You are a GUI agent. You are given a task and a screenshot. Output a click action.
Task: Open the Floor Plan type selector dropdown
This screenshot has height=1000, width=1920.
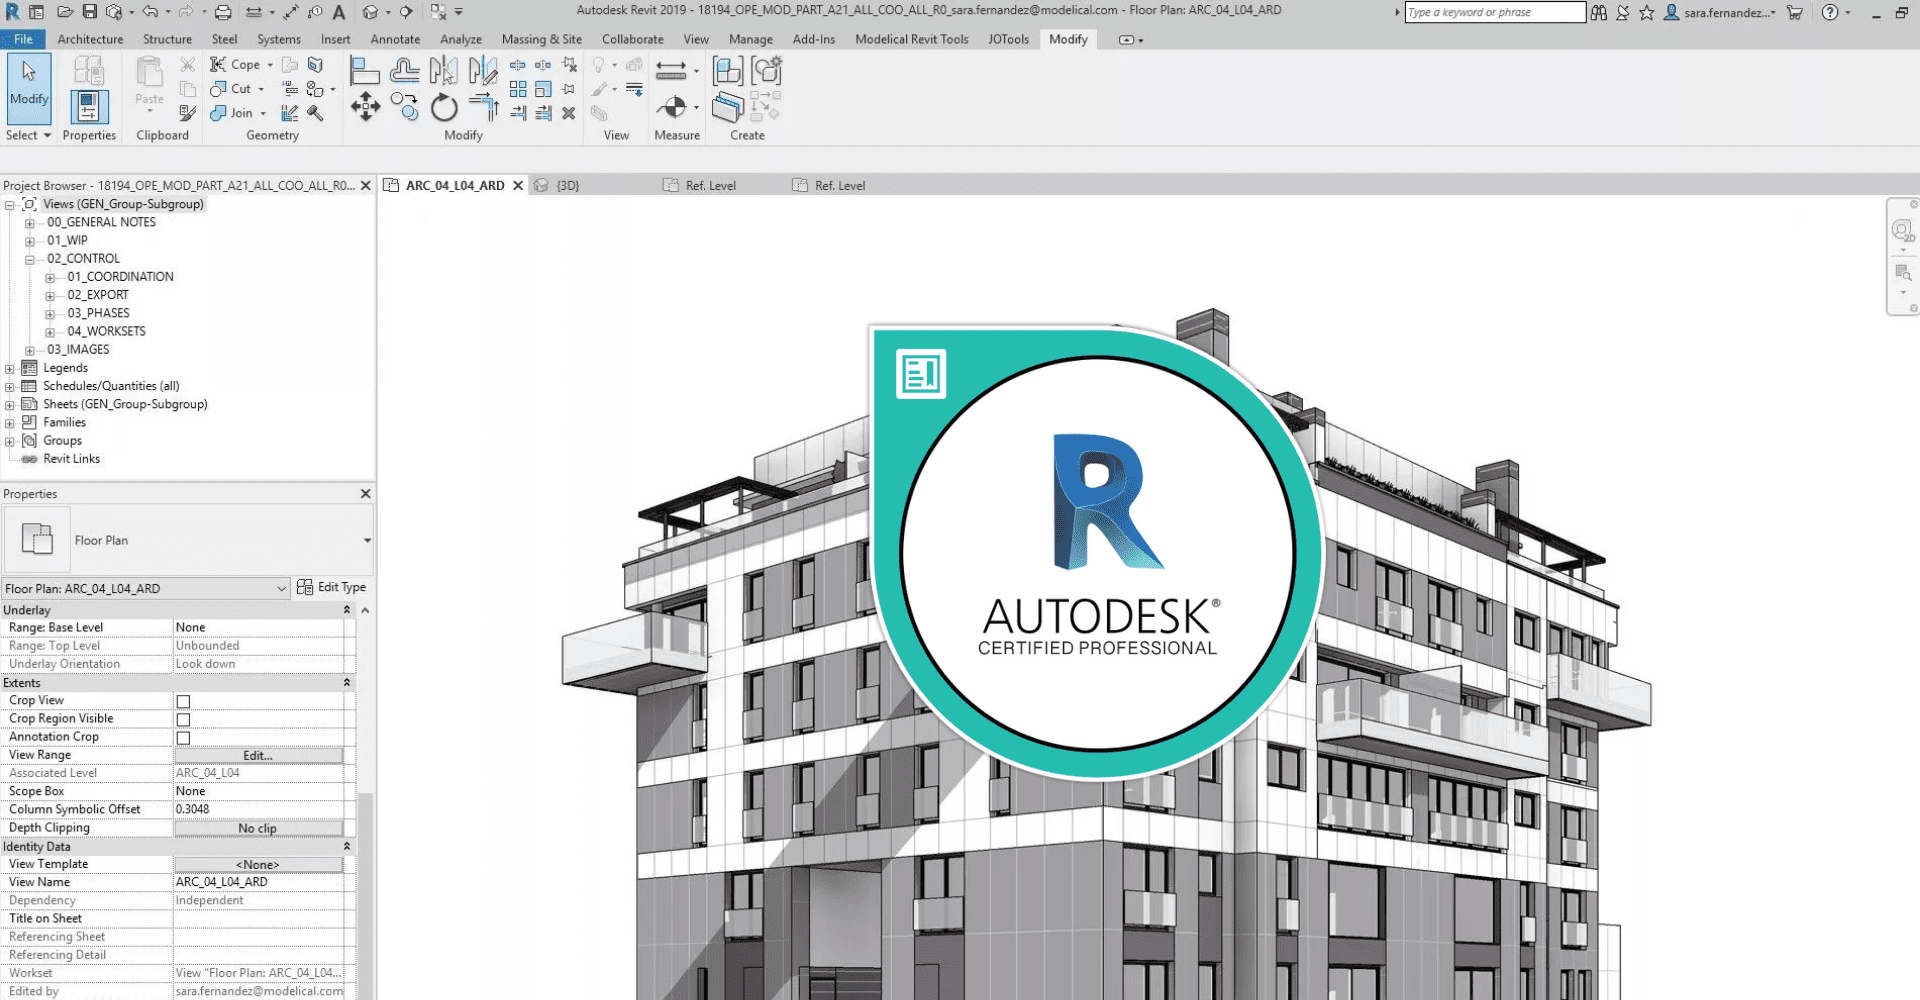click(367, 540)
